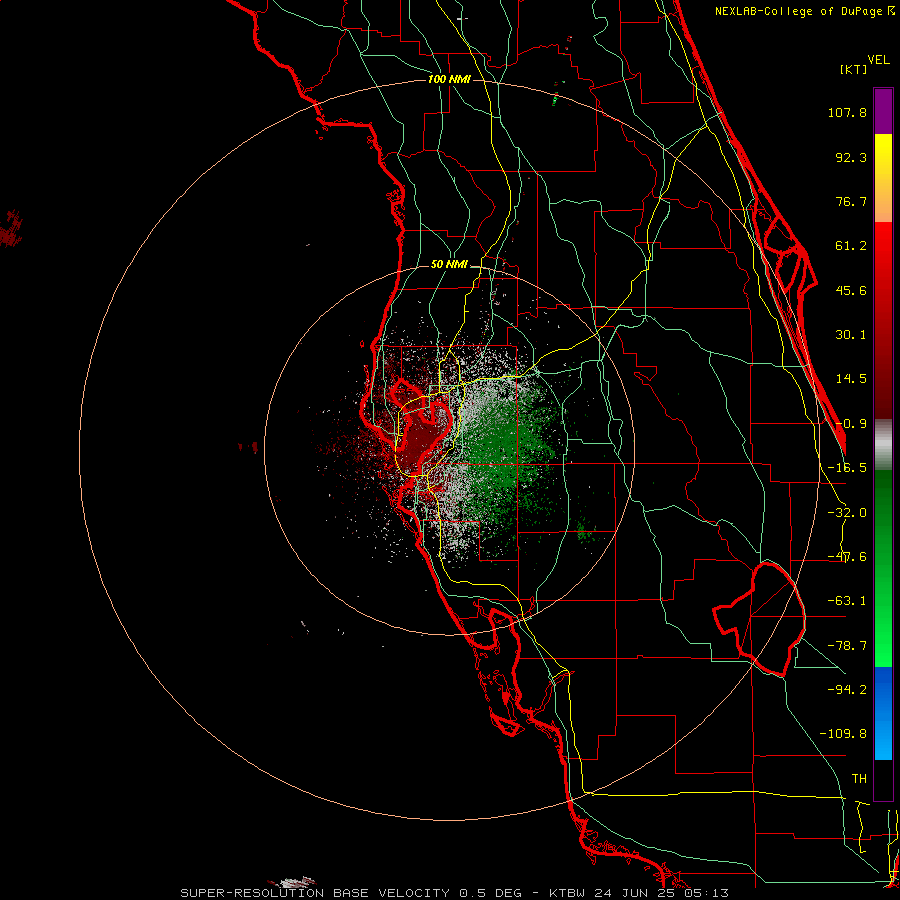Click the -63.1 velocity scale value
Image resolution: width=900 pixels, height=900 pixels.
pos(847,601)
